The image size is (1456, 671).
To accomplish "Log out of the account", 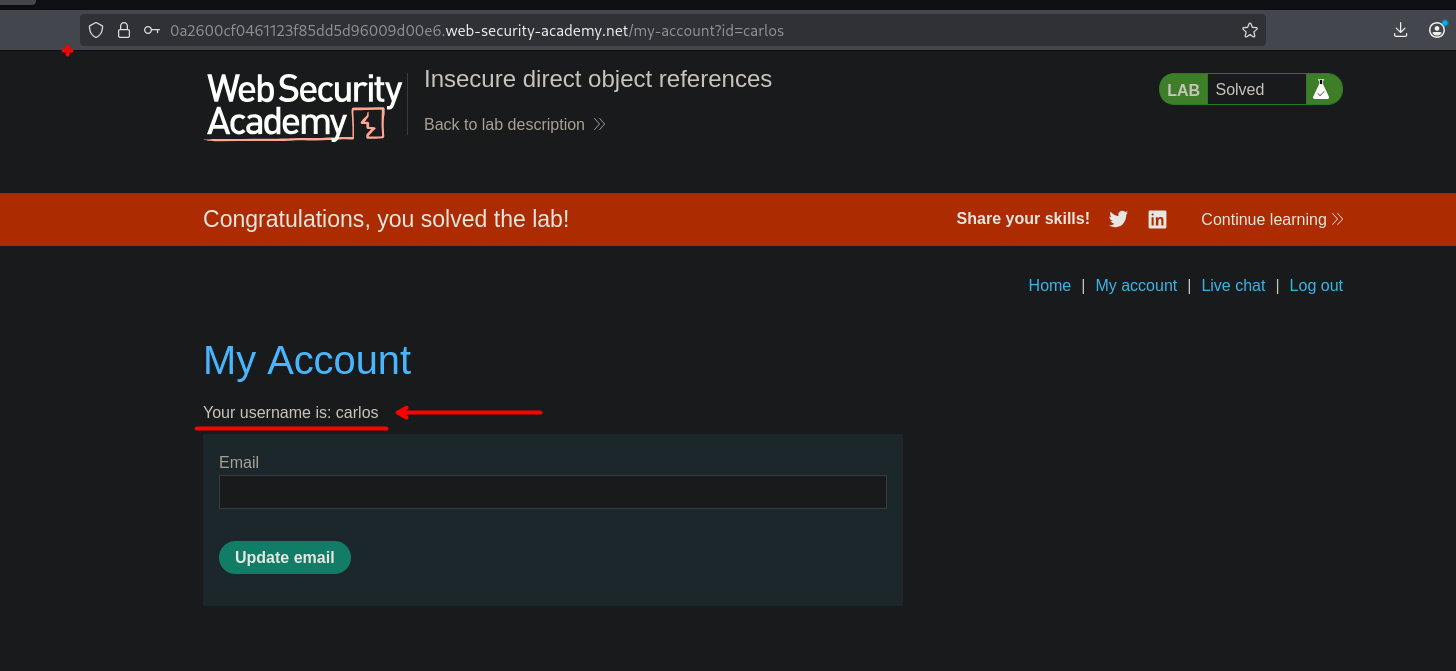I will tap(1316, 285).
